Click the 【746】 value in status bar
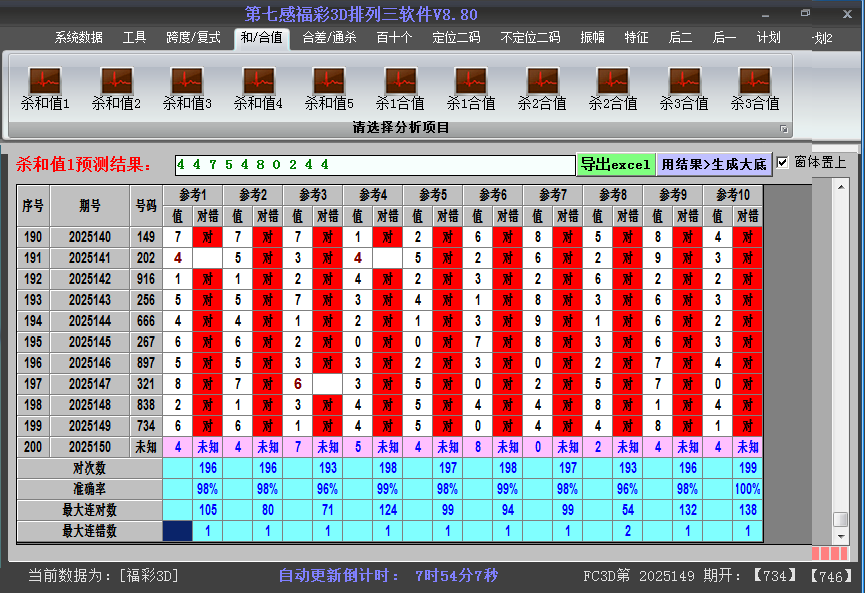This screenshot has width=865, height=593. point(831,576)
